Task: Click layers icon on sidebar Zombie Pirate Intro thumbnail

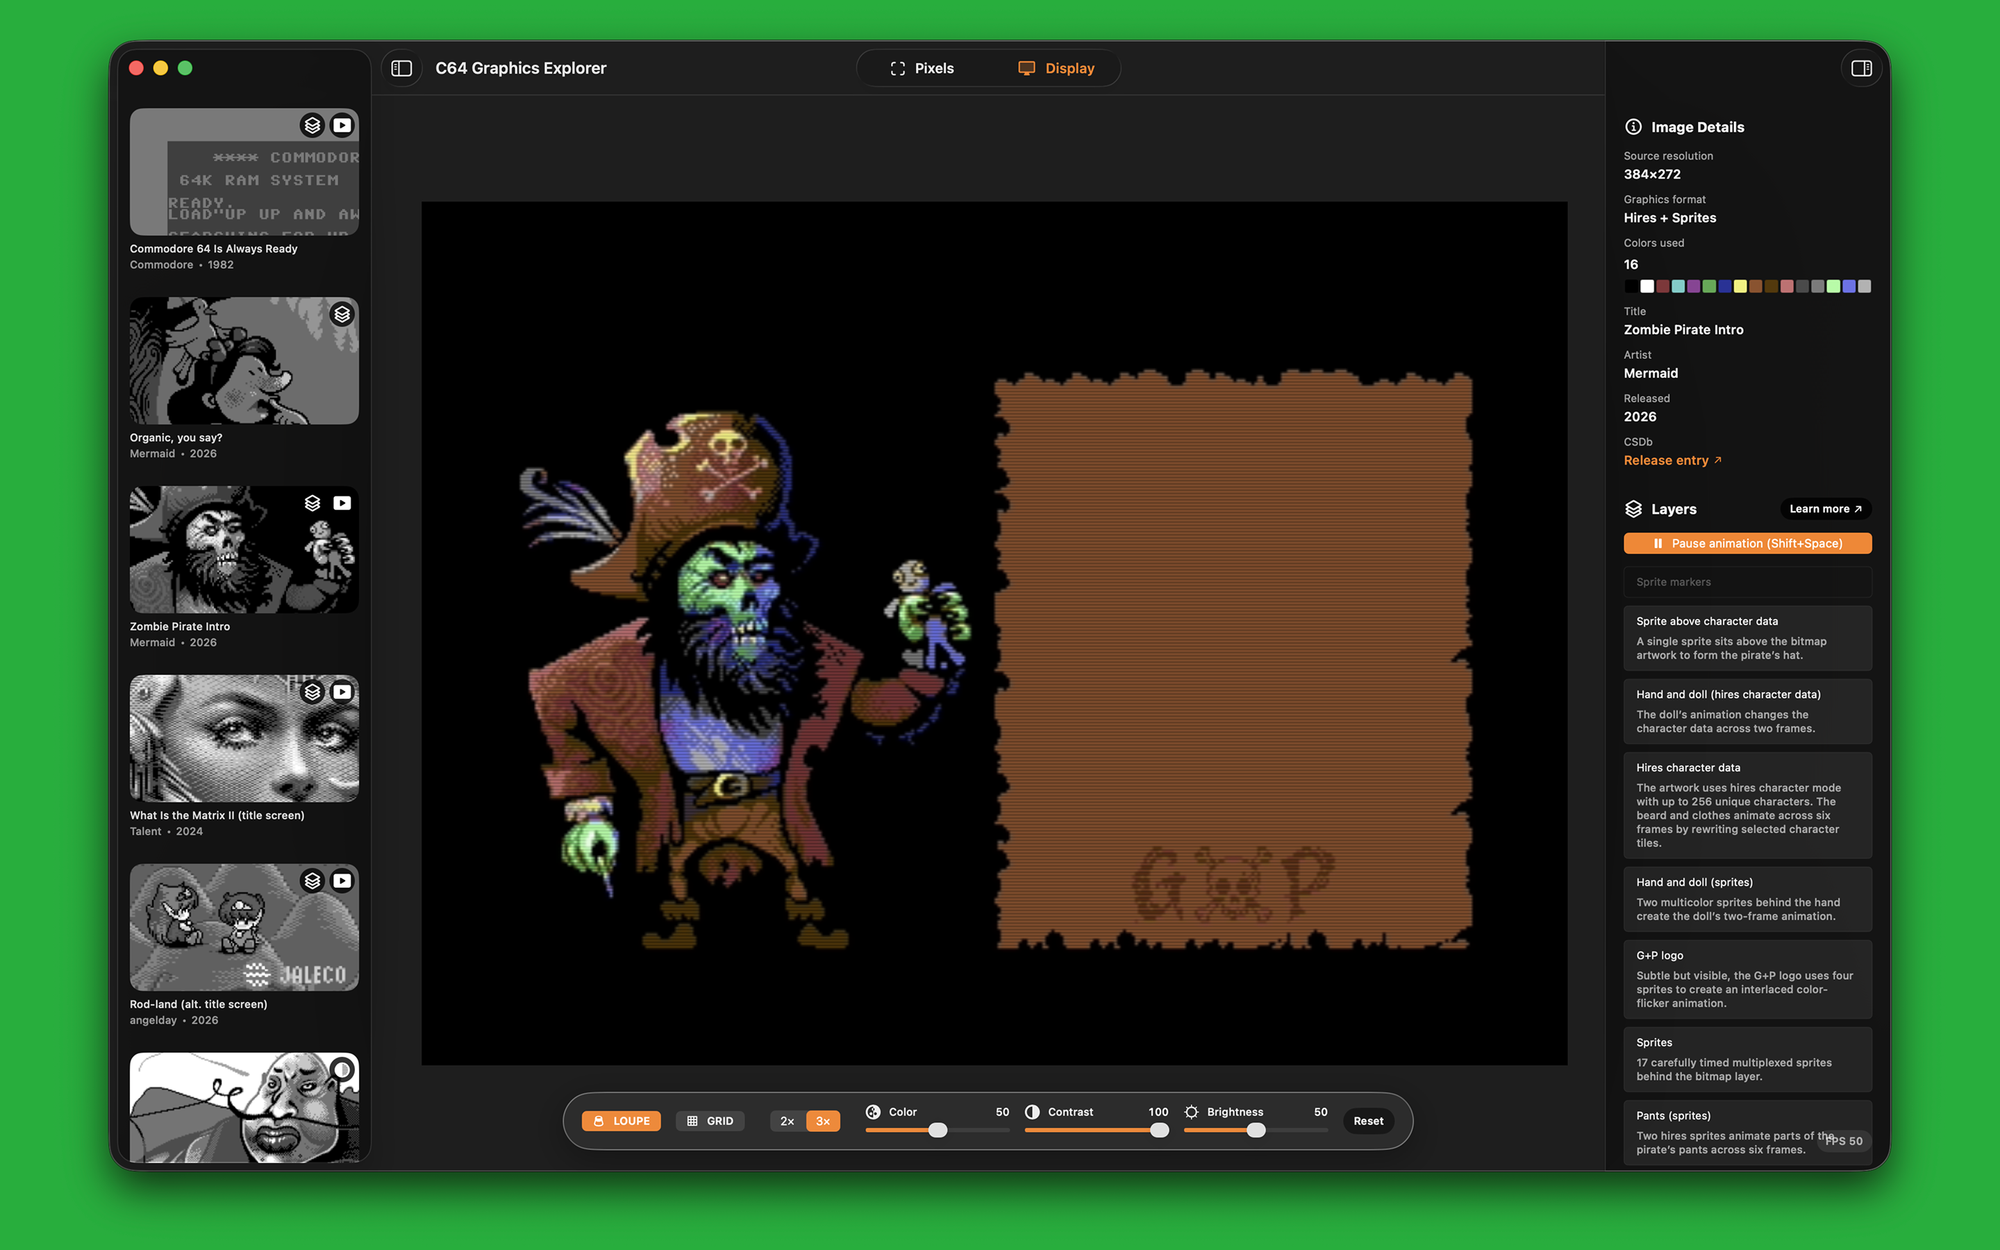Action: (313, 503)
